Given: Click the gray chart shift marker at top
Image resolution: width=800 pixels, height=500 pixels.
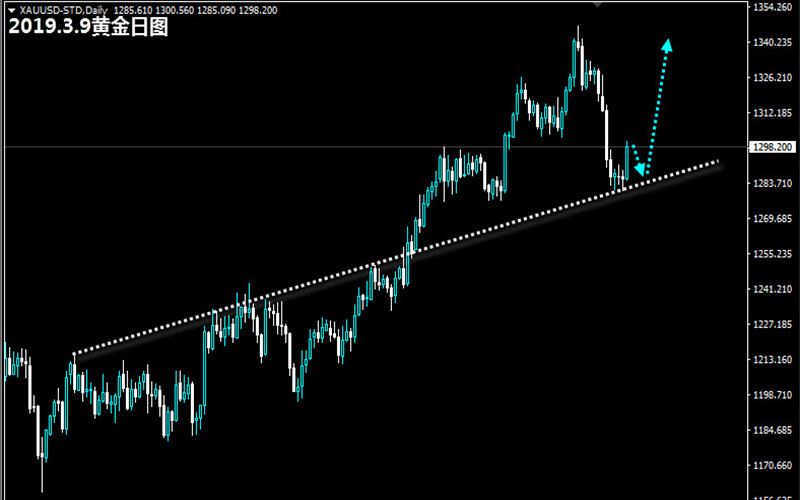Looking at the screenshot, I should point(598,5).
